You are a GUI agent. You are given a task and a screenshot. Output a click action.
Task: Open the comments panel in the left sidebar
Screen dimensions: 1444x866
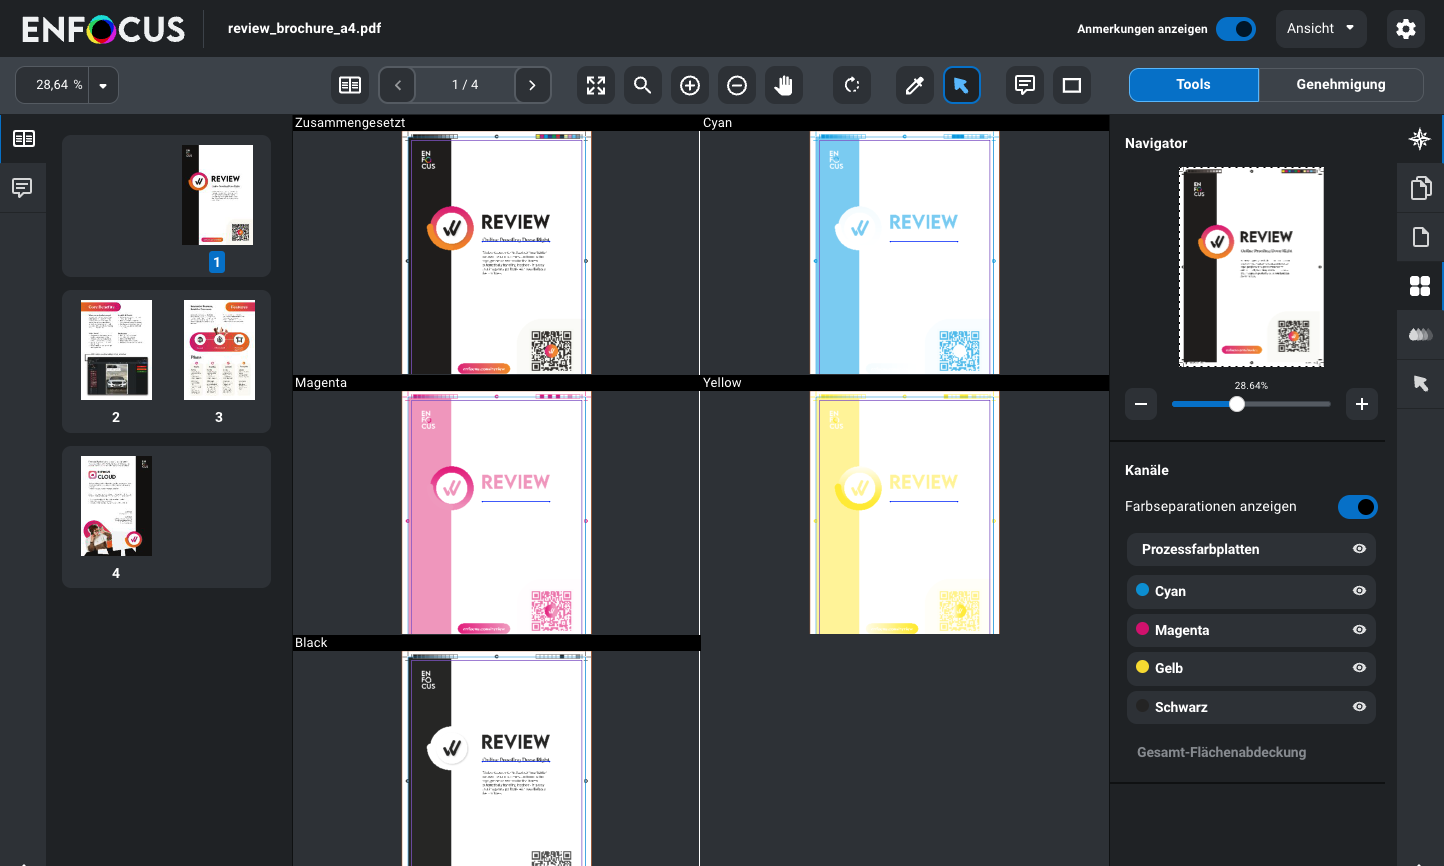tap(23, 187)
